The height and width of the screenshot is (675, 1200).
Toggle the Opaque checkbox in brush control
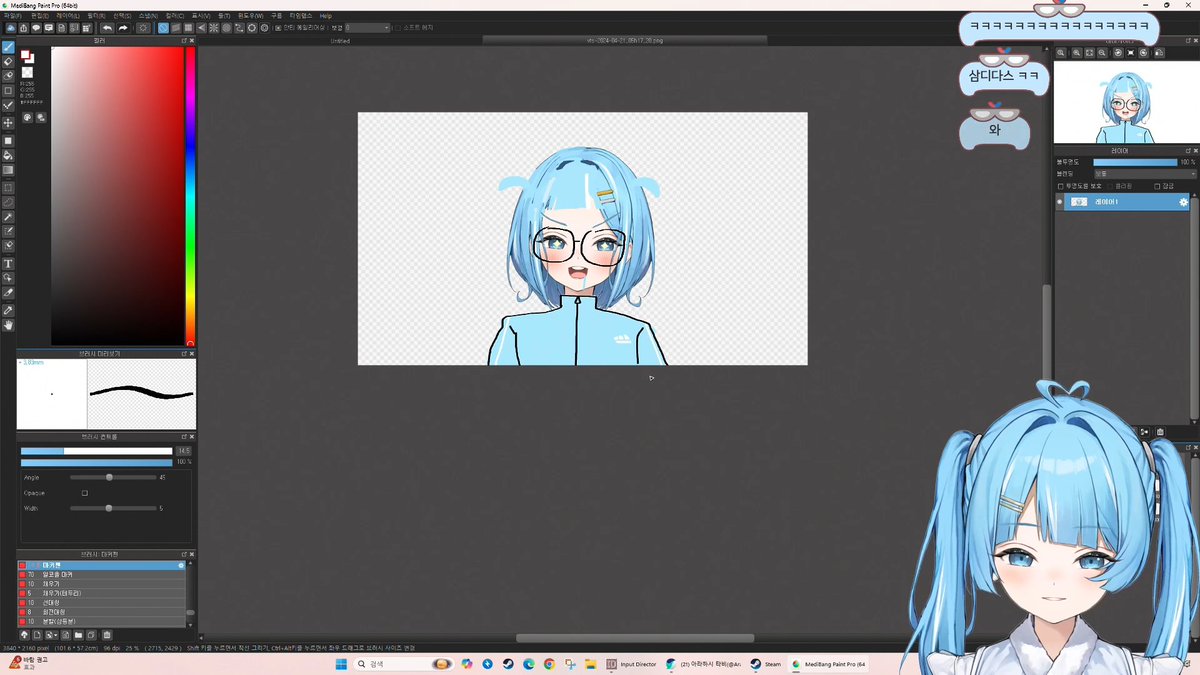click(x=84, y=493)
